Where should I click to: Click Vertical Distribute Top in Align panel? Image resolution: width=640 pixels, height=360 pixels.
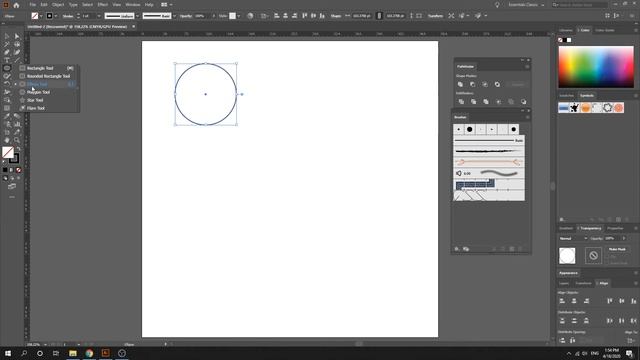562,321
